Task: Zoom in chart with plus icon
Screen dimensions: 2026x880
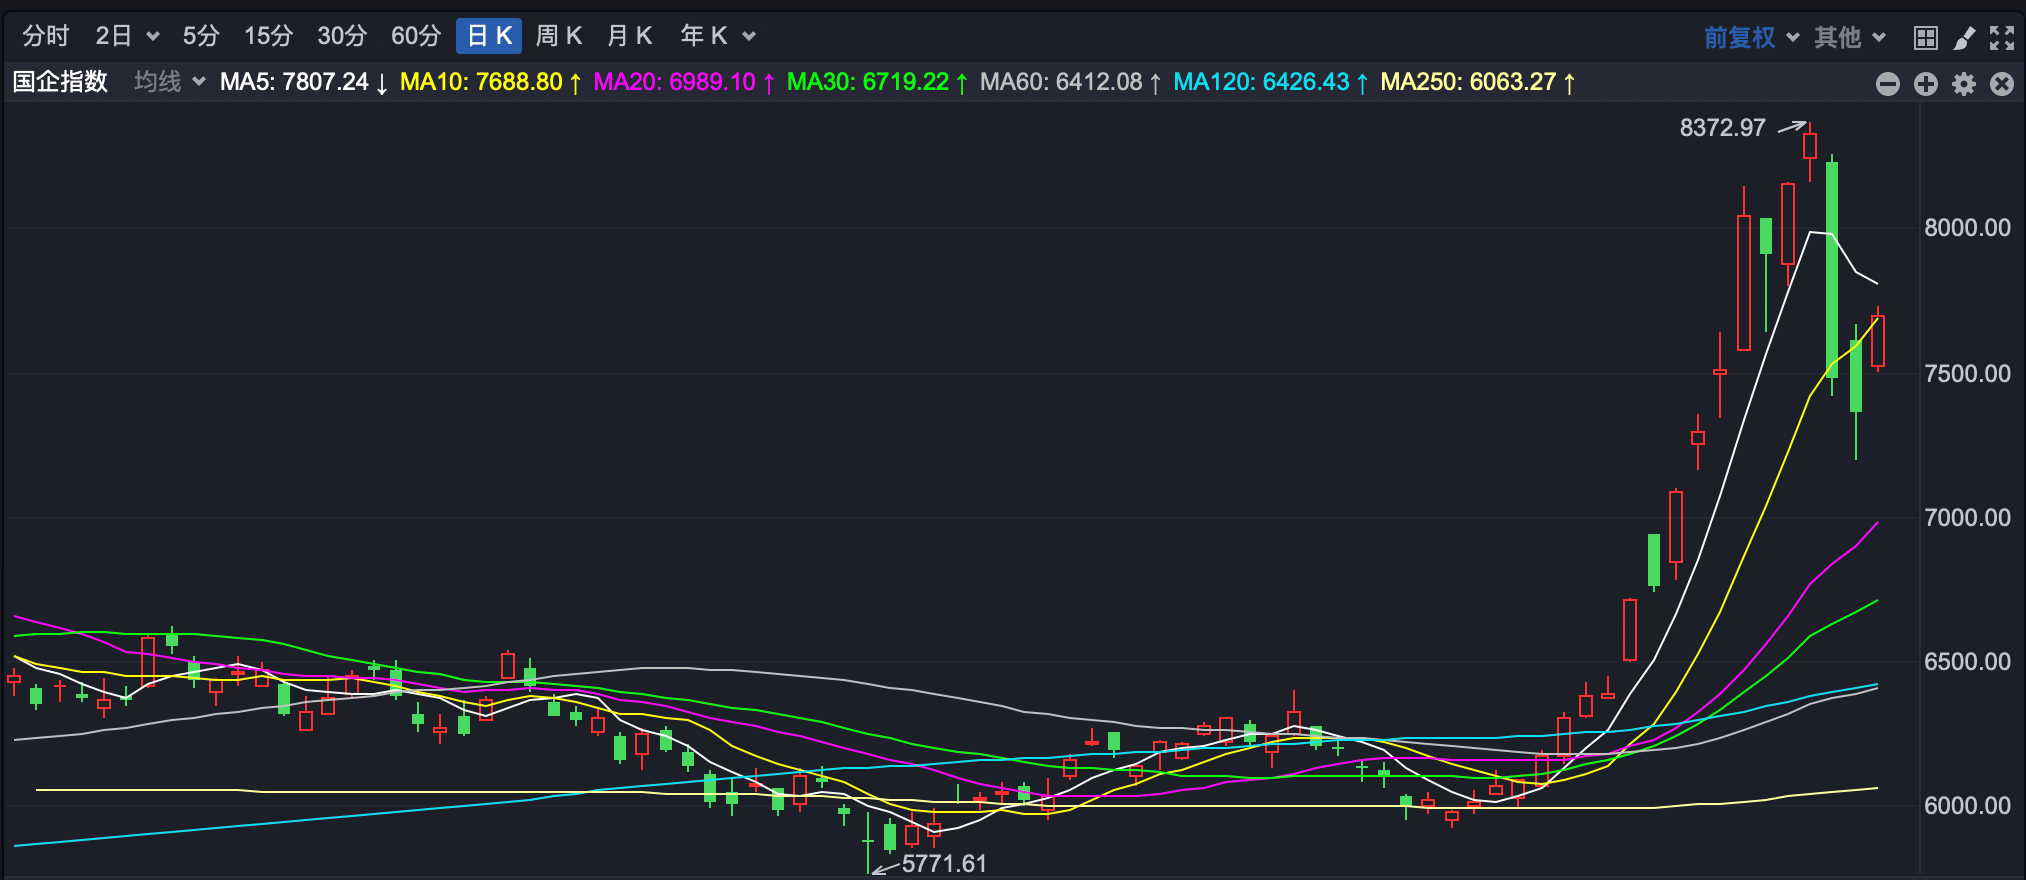Action: (x=1926, y=84)
